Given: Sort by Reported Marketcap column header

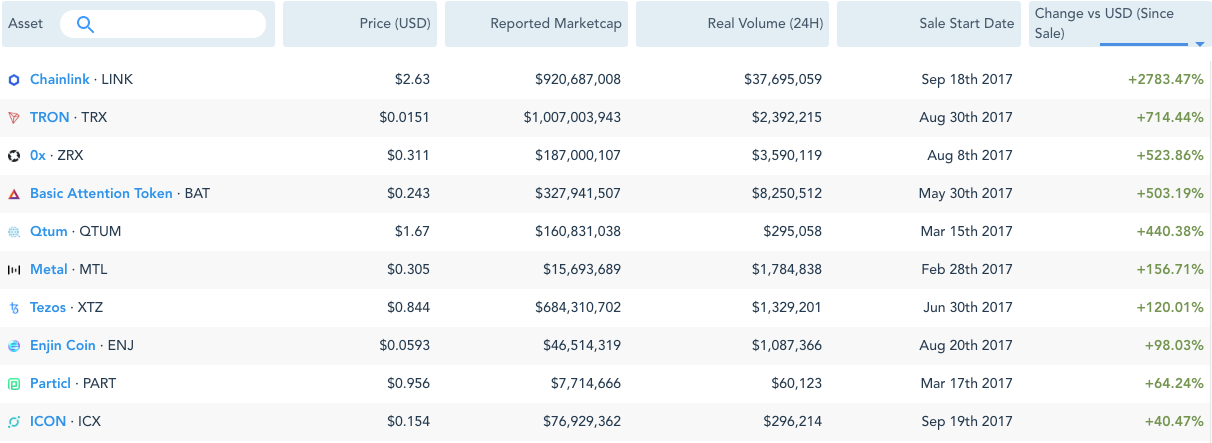Looking at the screenshot, I should 536,24.
